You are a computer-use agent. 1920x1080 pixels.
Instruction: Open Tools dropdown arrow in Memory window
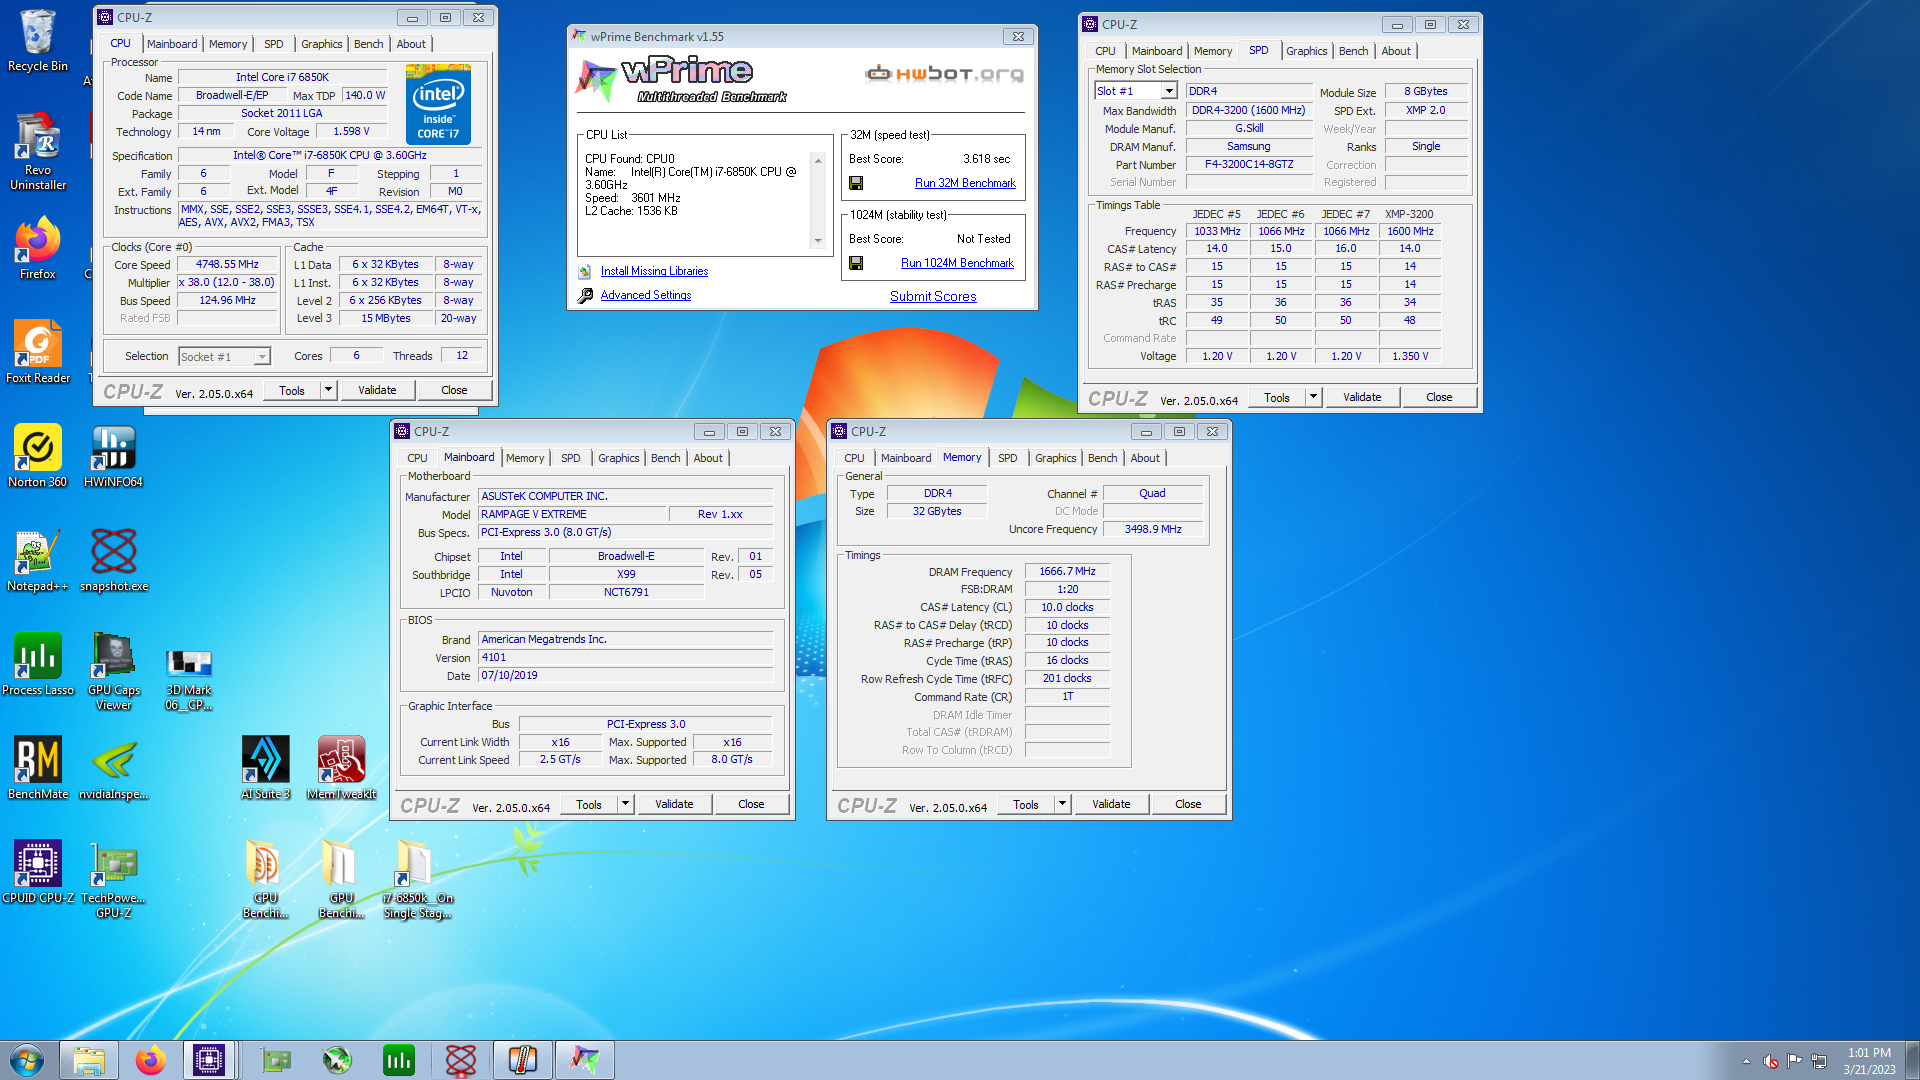point(1062,804)
